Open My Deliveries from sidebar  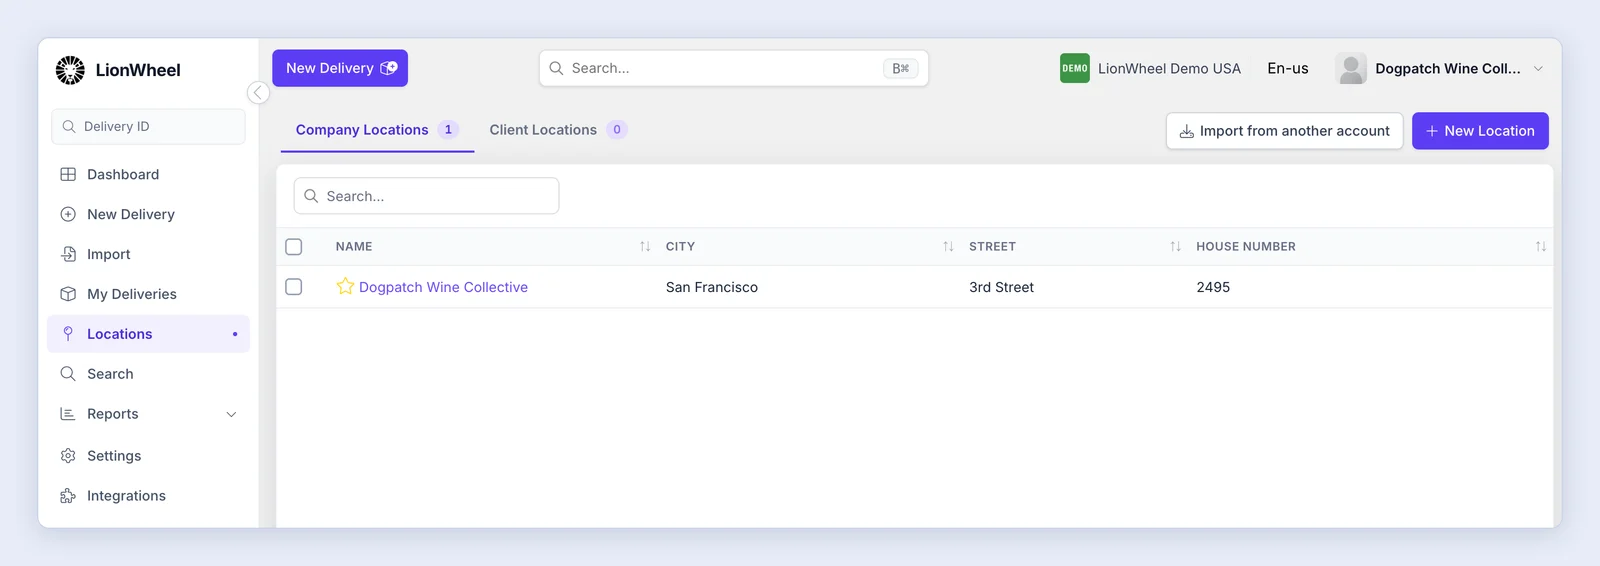coord(148,294)
